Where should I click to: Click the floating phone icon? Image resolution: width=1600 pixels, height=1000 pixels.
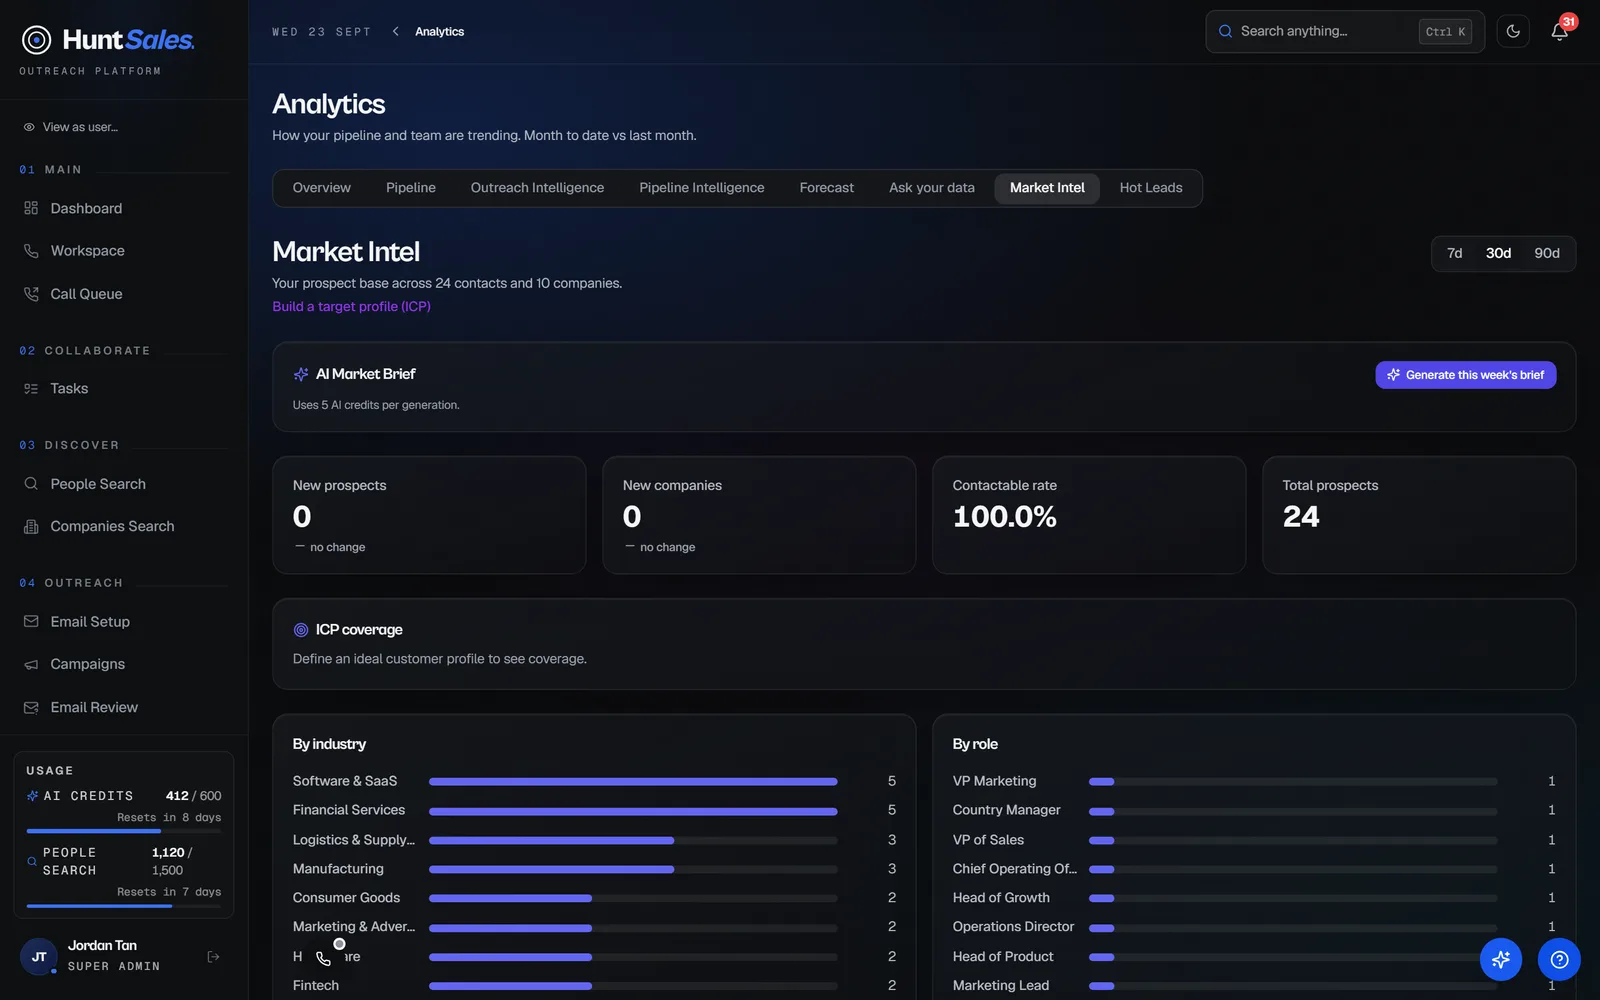point(324,958)
